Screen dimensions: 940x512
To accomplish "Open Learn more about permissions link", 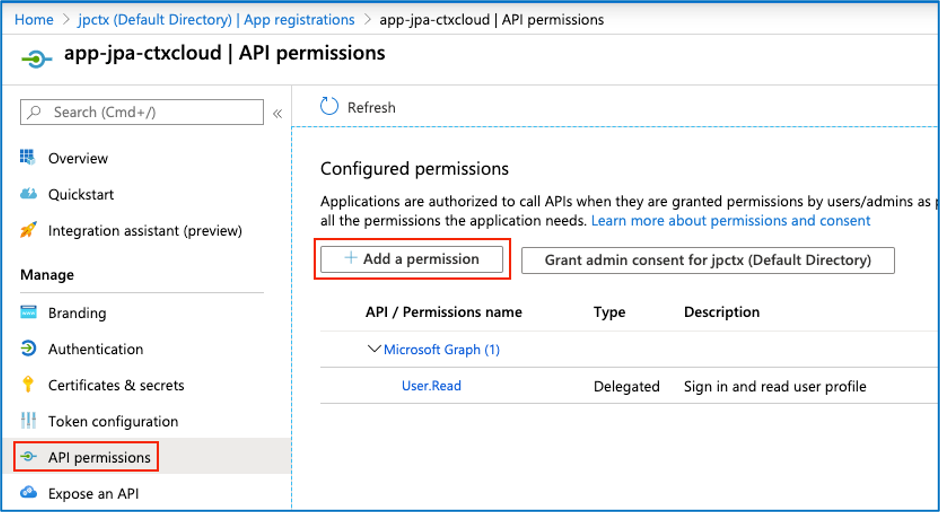I will 730,220.
